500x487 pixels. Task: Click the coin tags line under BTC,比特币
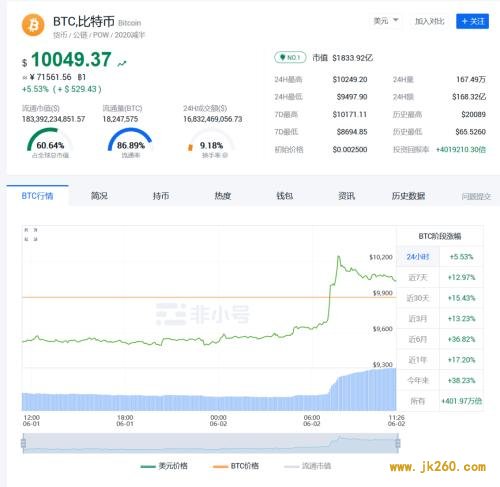[99, 35]
